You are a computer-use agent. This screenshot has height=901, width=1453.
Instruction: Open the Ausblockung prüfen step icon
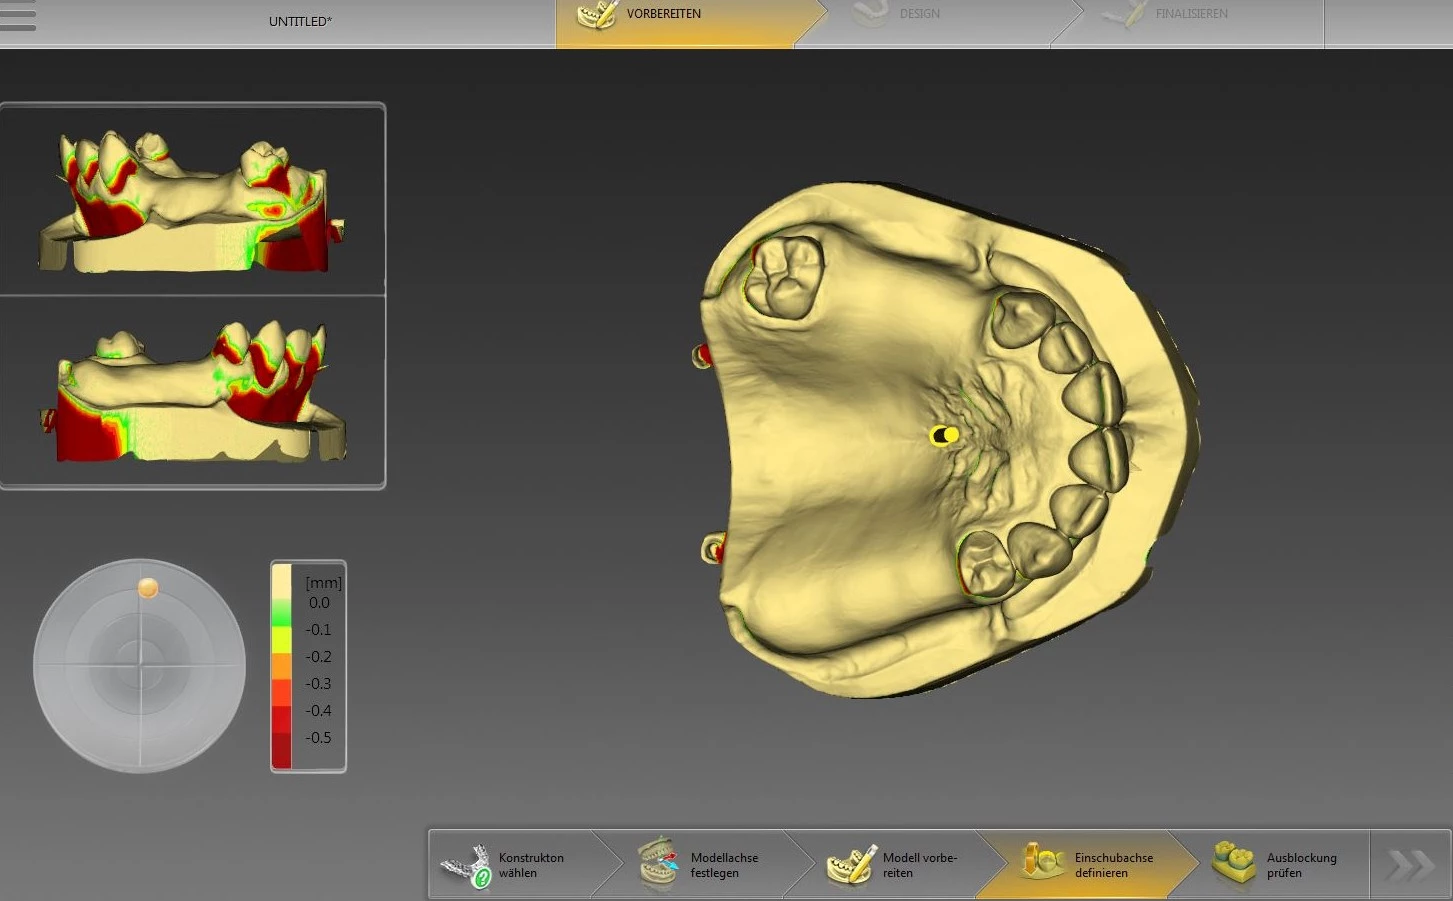pos(1233,864)
